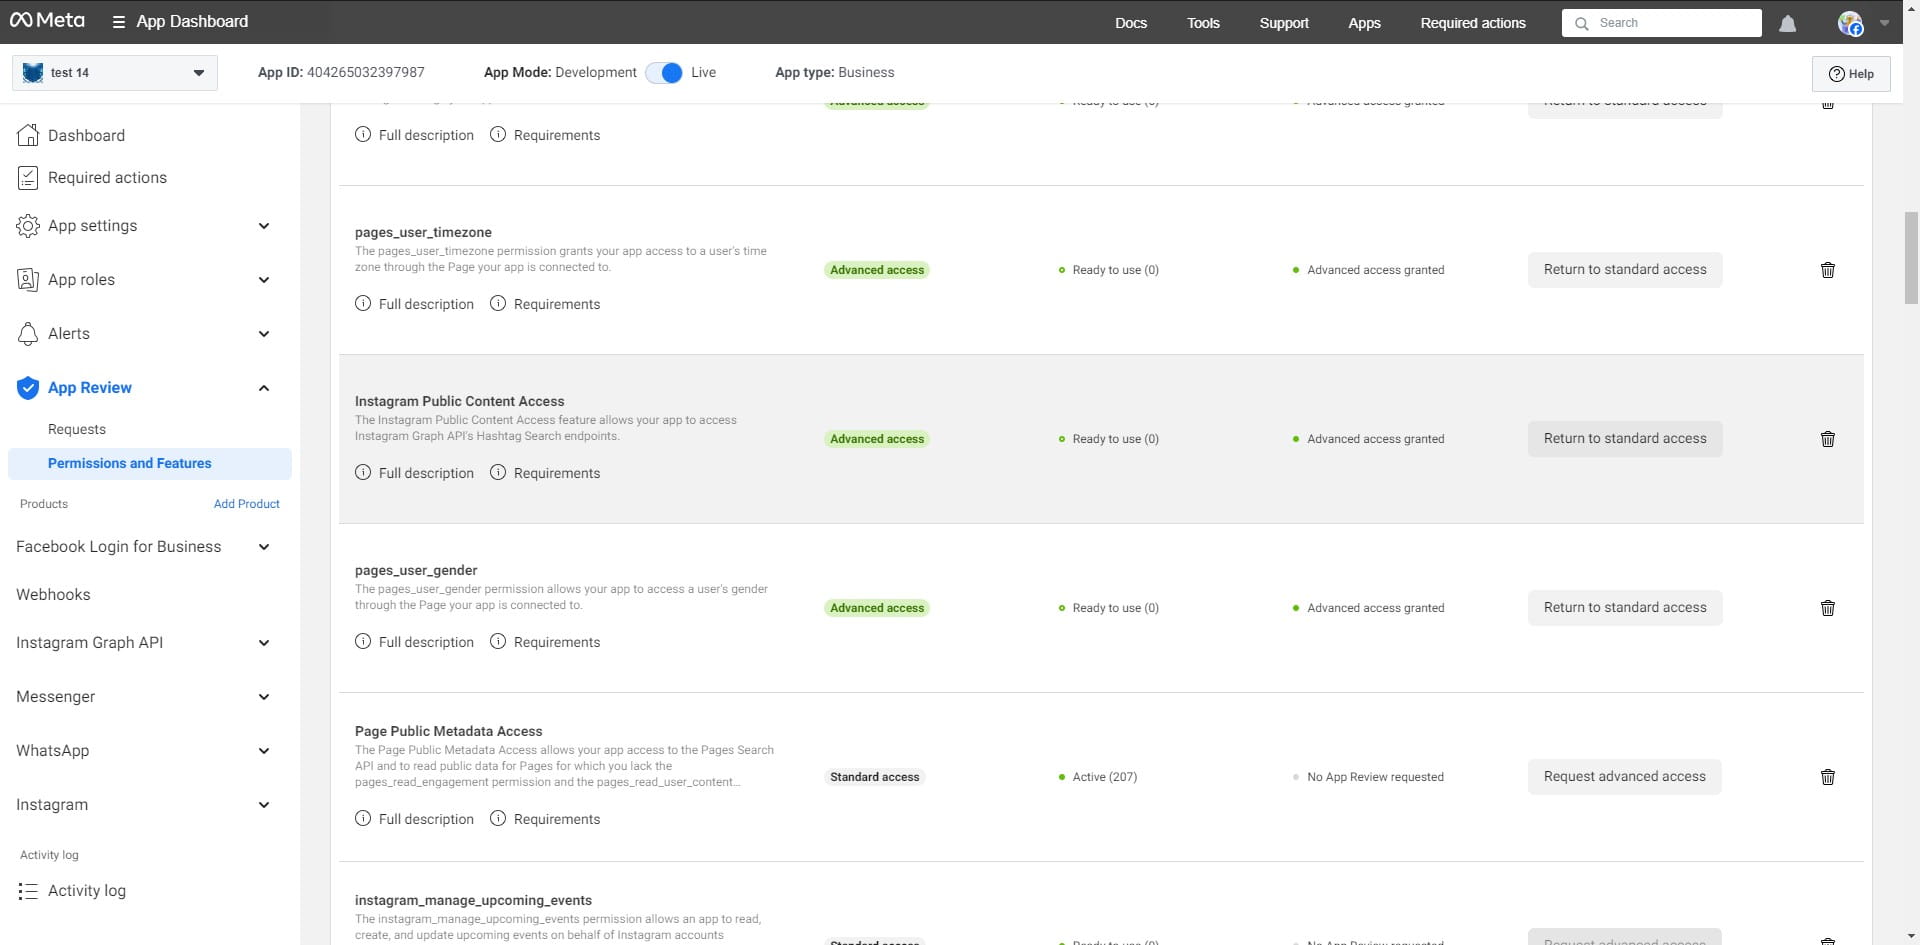The height and width of the screenshot is (945, 1920).
Task: Click the notifications bell icon
Action: [x=1788, y=23]
